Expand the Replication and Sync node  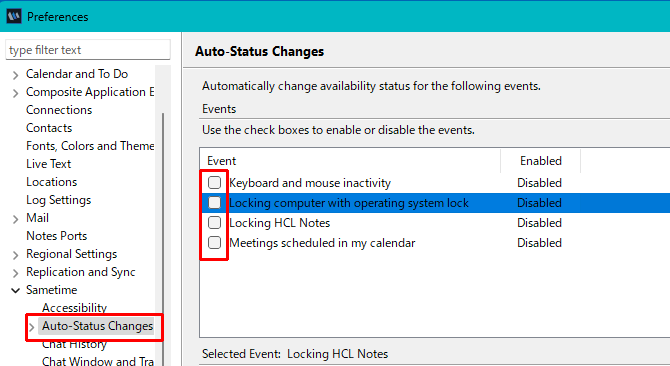coord(15,272)
